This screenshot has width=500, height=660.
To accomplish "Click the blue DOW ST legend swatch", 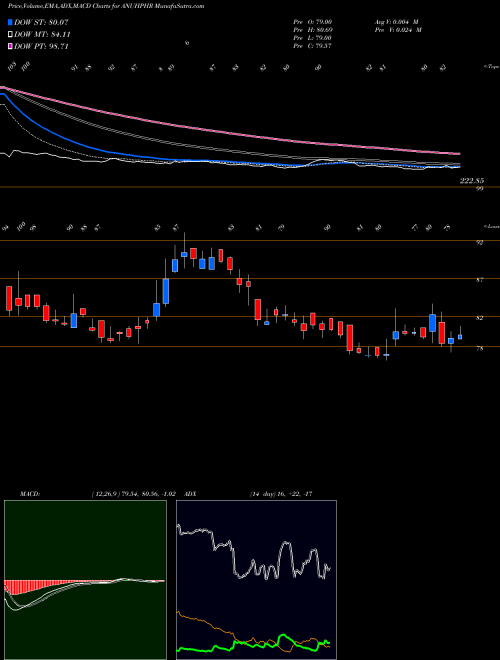I will pos(10,22).
